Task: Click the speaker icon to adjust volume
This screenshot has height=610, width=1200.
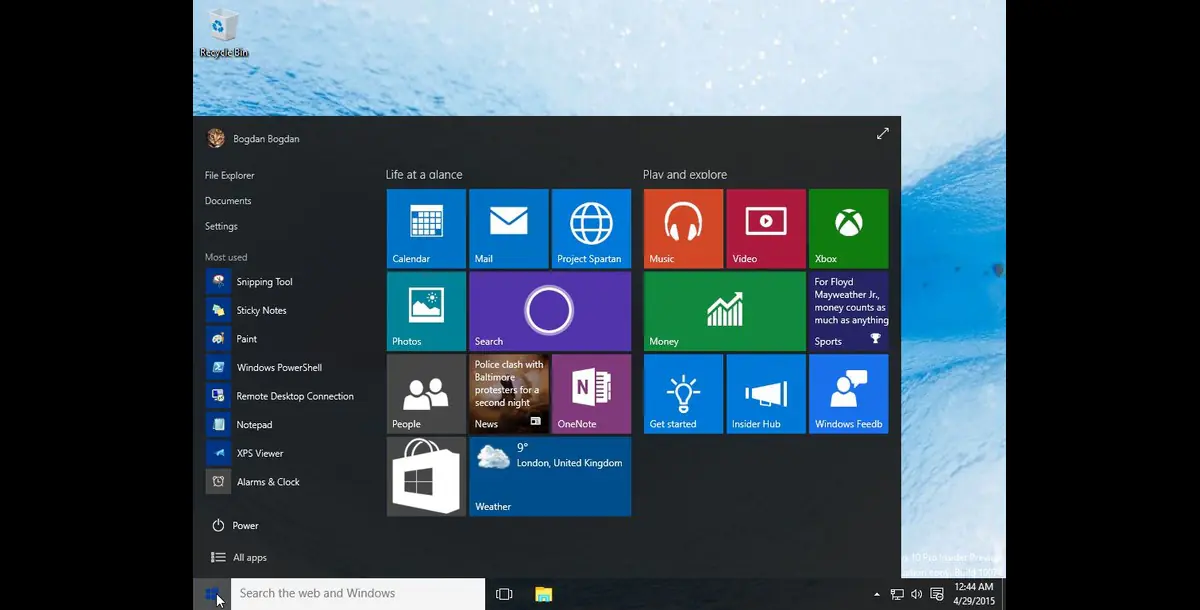Action: click(x=916, y=594)
